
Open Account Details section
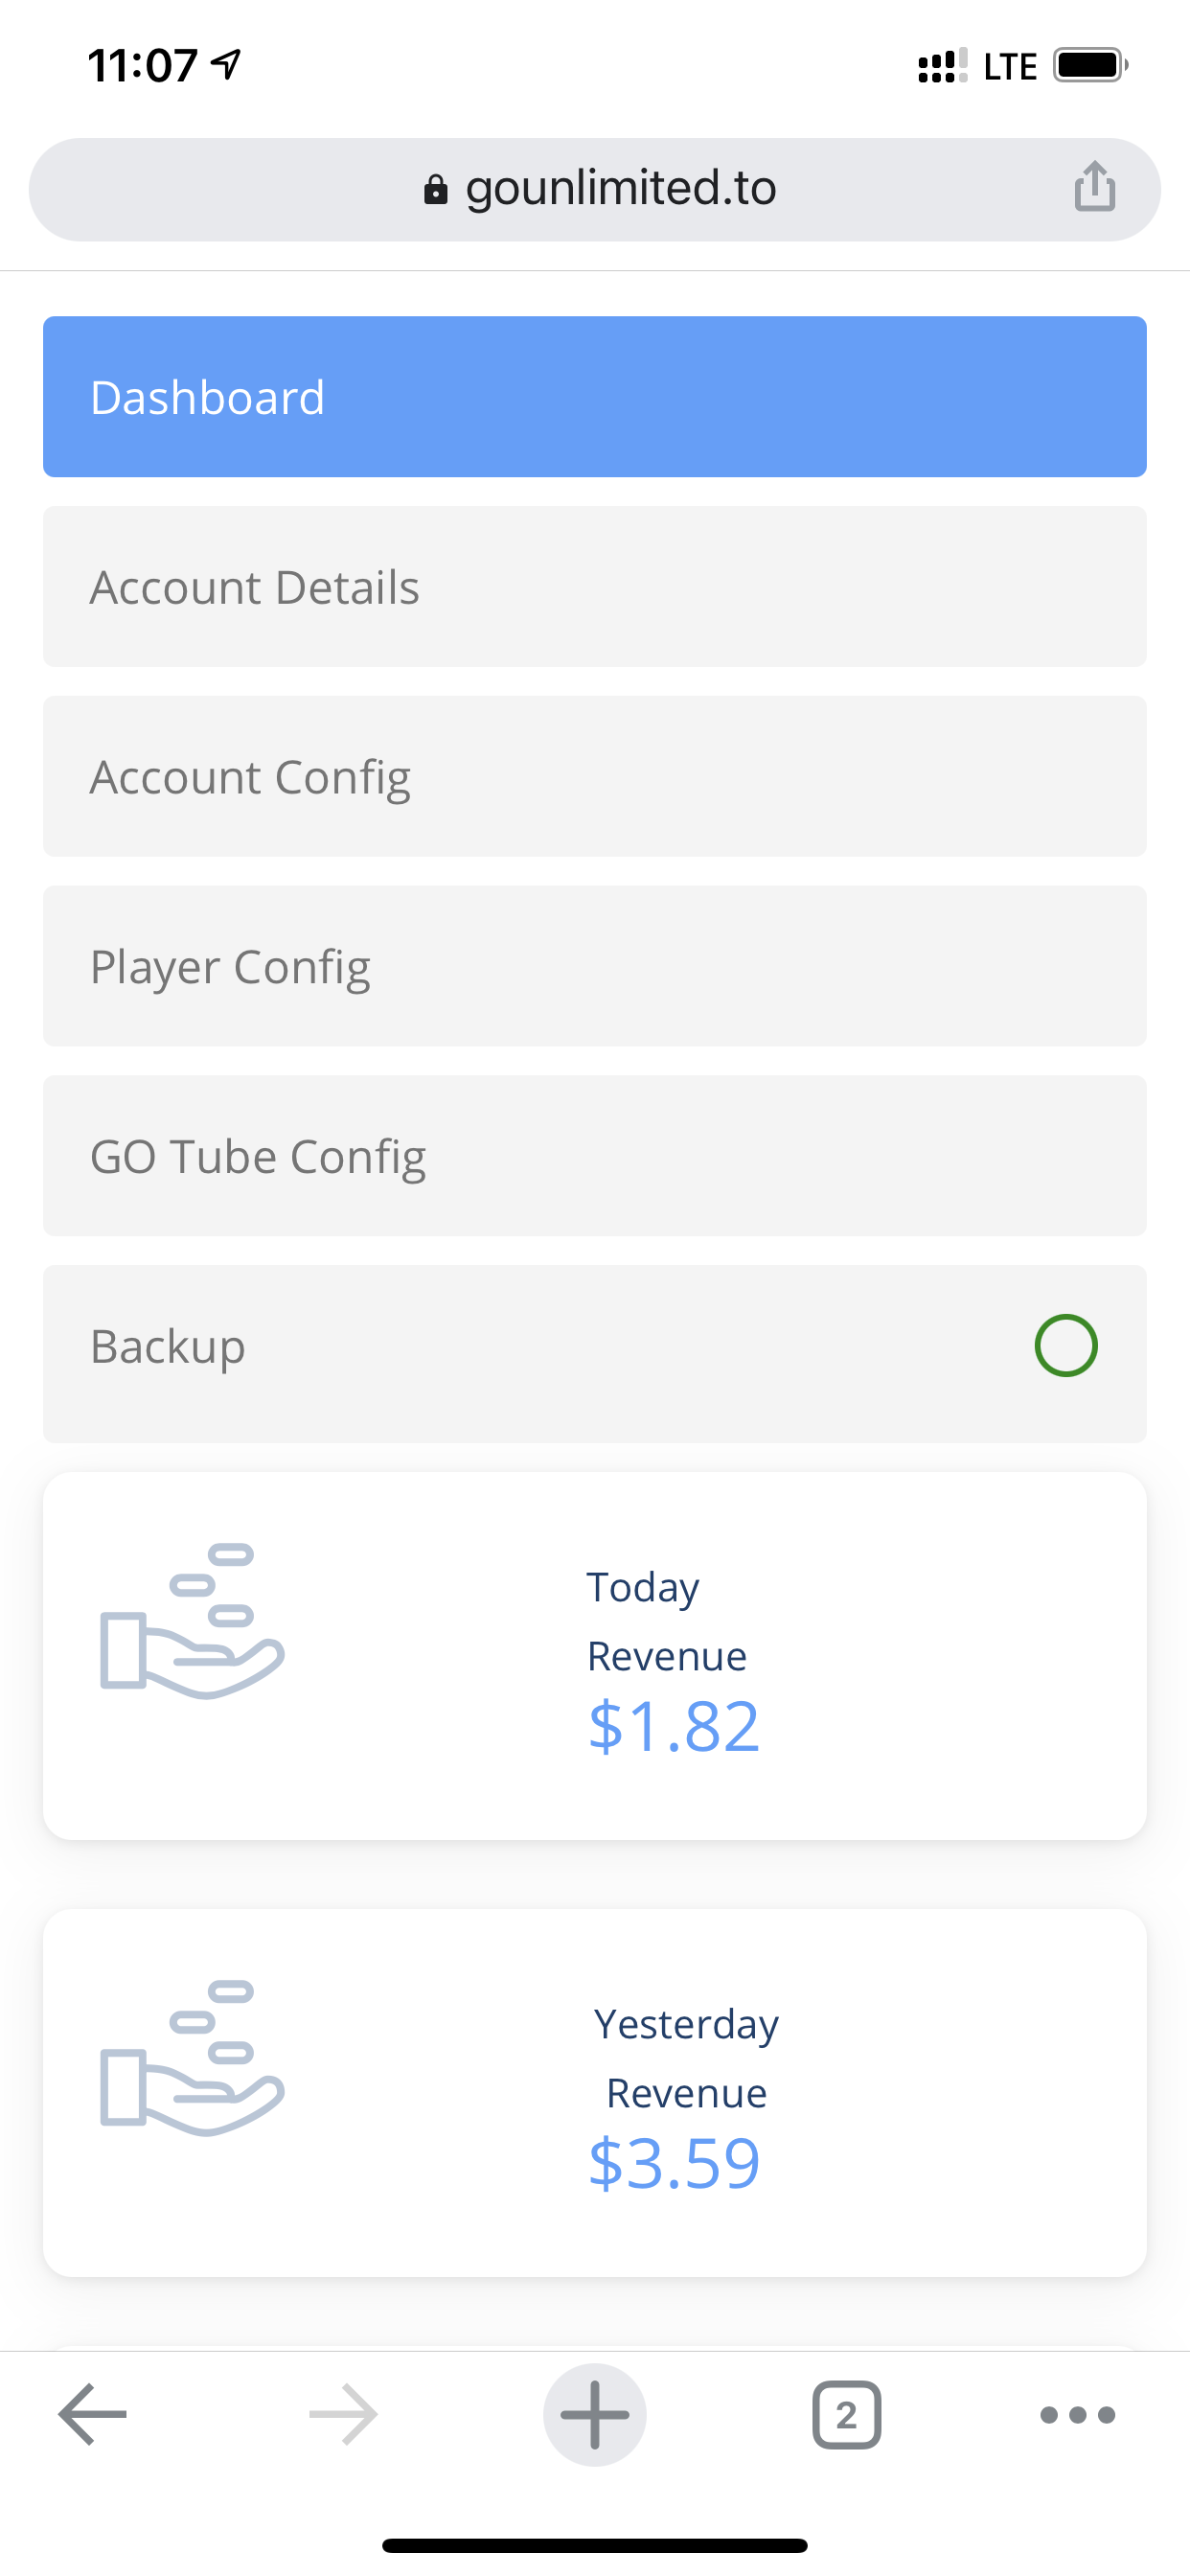[594, 587]
